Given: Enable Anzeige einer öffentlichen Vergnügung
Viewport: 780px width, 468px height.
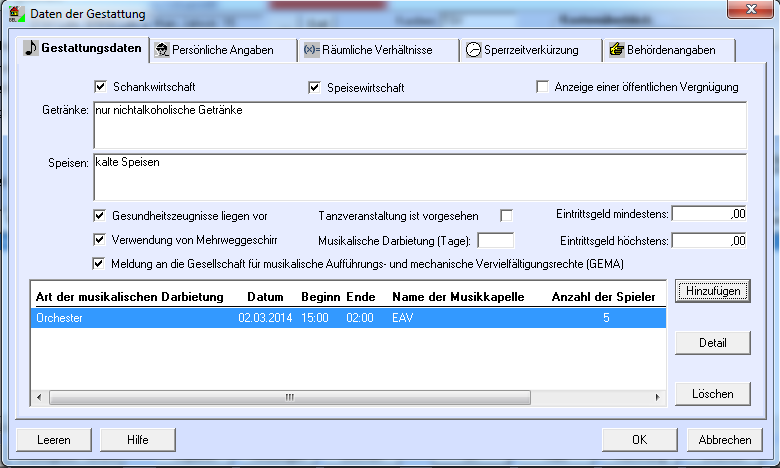Looking at the screenshot, I should 543,87.
